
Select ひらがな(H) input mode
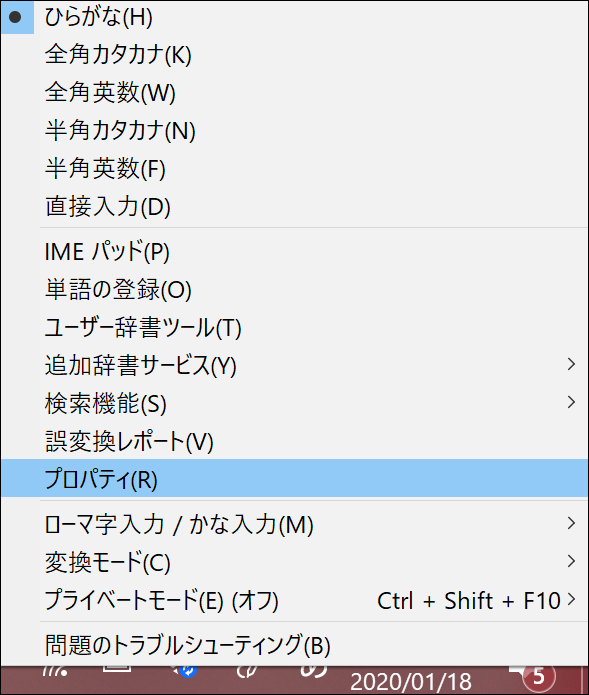coord(294,17)
